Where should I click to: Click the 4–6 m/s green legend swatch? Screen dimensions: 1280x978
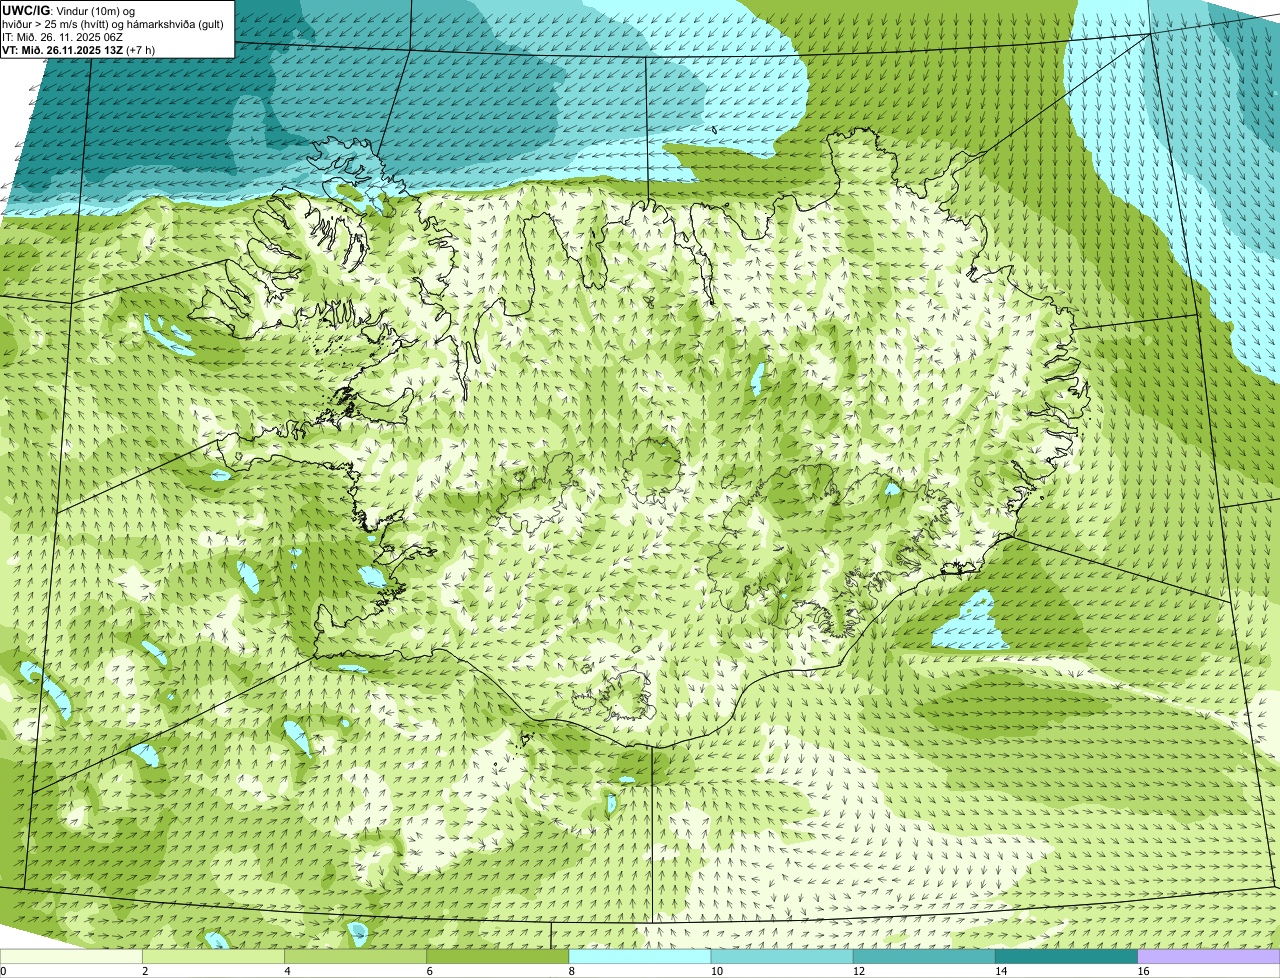[x=356, y=957]
